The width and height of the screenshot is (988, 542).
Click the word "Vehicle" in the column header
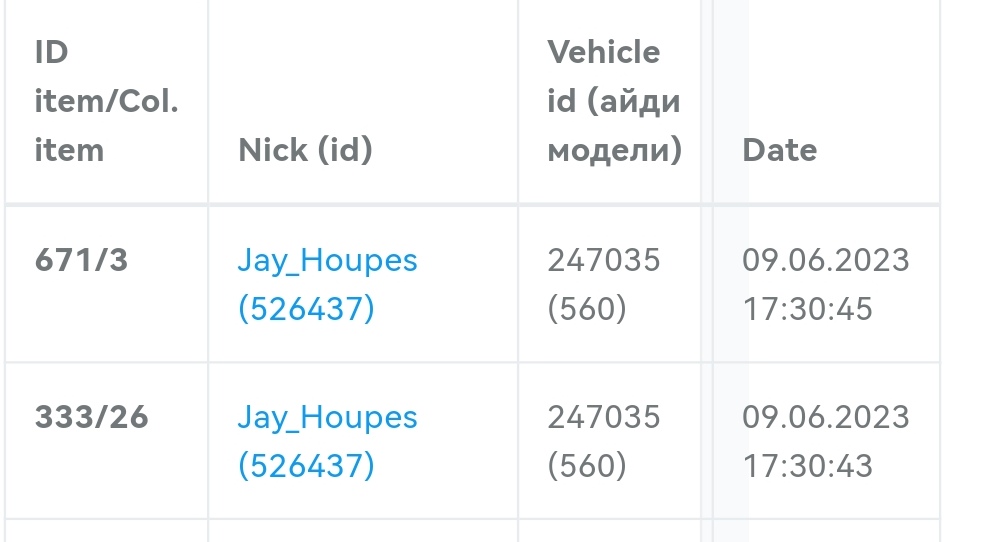604,52
